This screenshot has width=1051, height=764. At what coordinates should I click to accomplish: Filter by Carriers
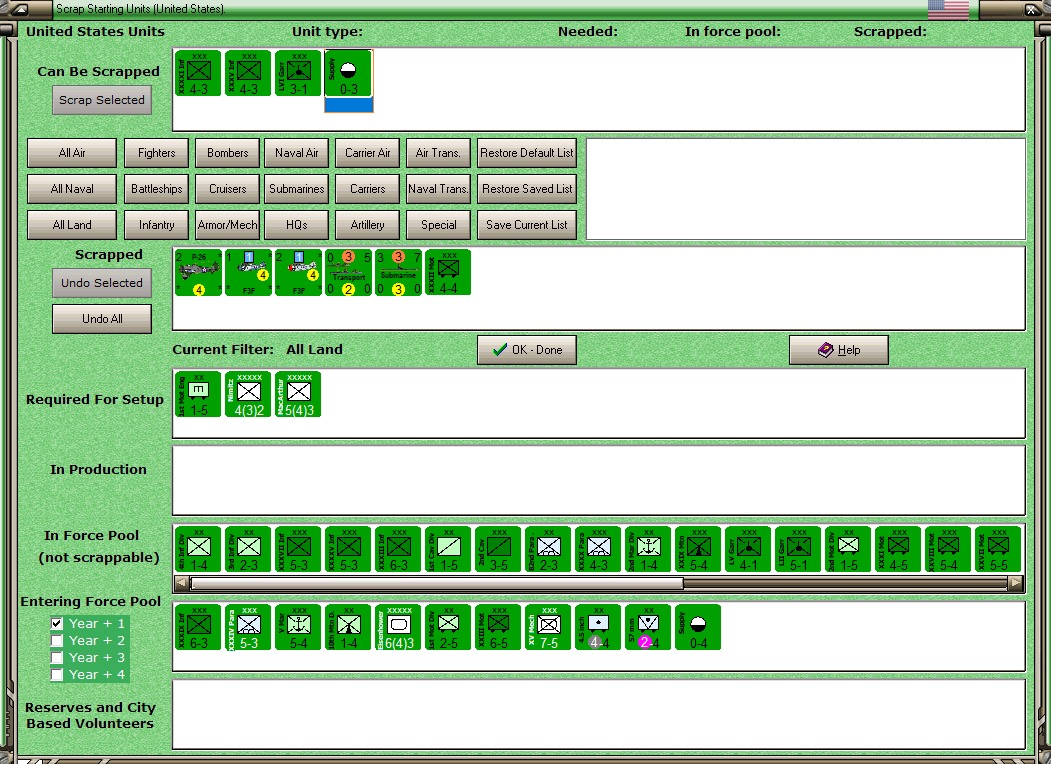coord(367,189)
